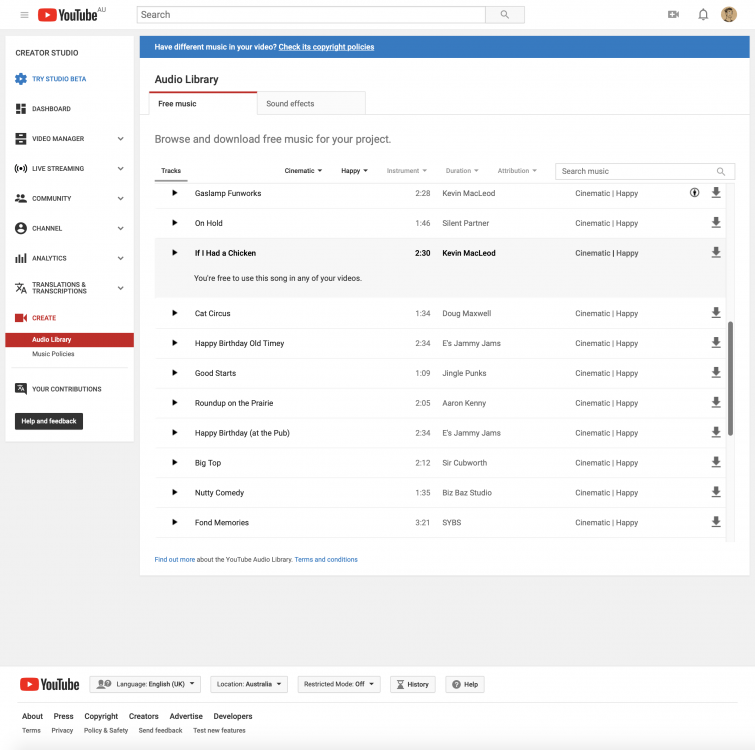Screen dimensions: 755x750
Task: Download the Cat Circus track
Action: (716, 312)
